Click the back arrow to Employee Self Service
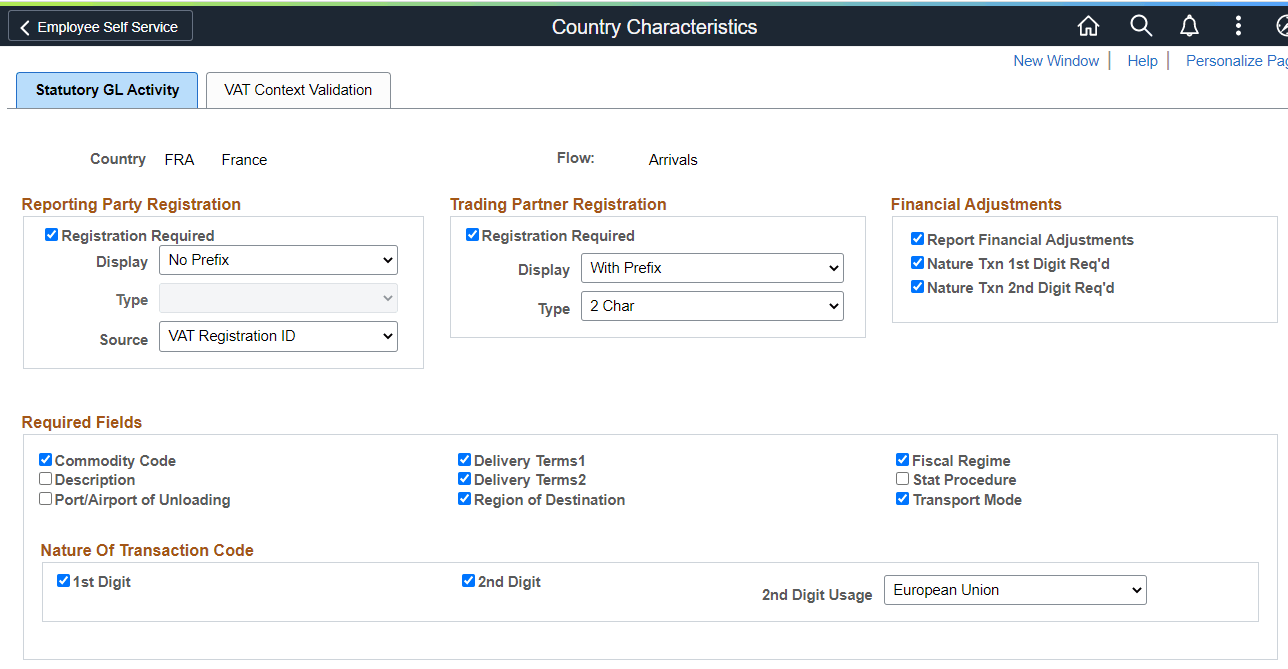Screen dimensions: 1288x669 [x=24, y=26]
